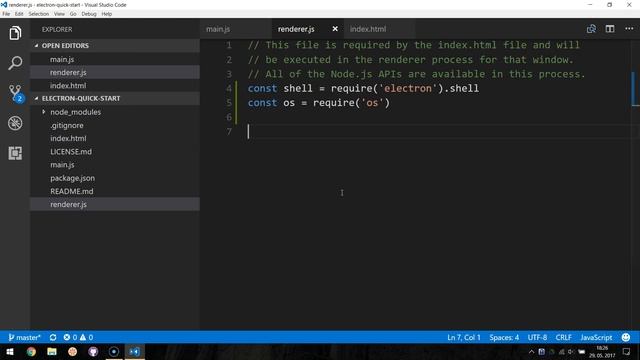Select the renderer.js tab

[296, 29]
